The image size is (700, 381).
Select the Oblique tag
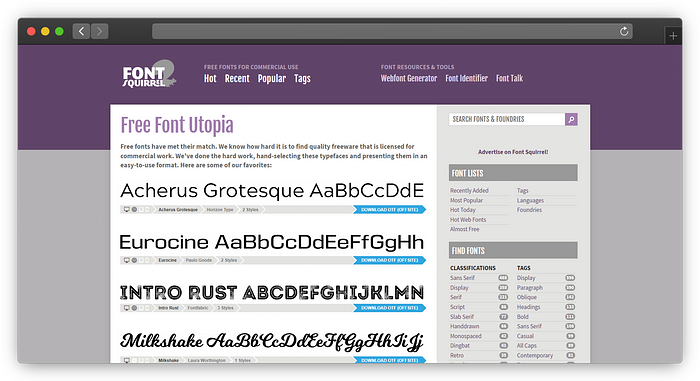point(527,297)
